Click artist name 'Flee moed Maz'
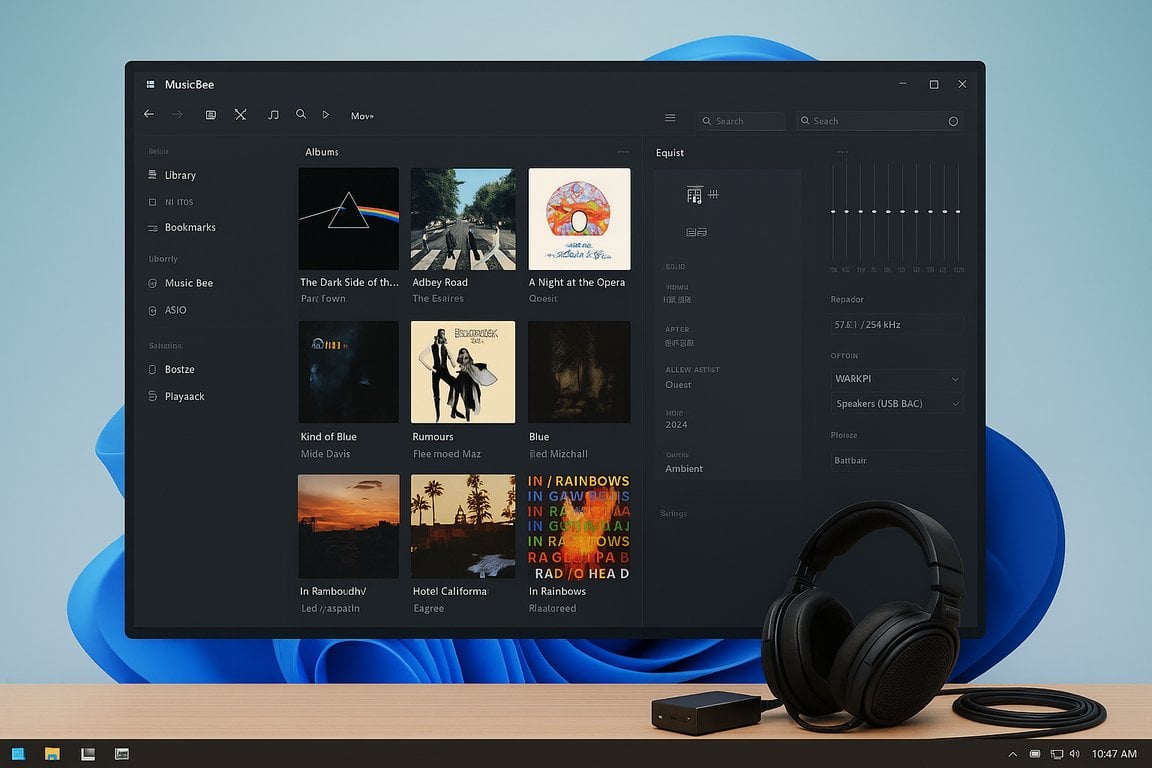 pyautogui.click(x=447, y=454)
